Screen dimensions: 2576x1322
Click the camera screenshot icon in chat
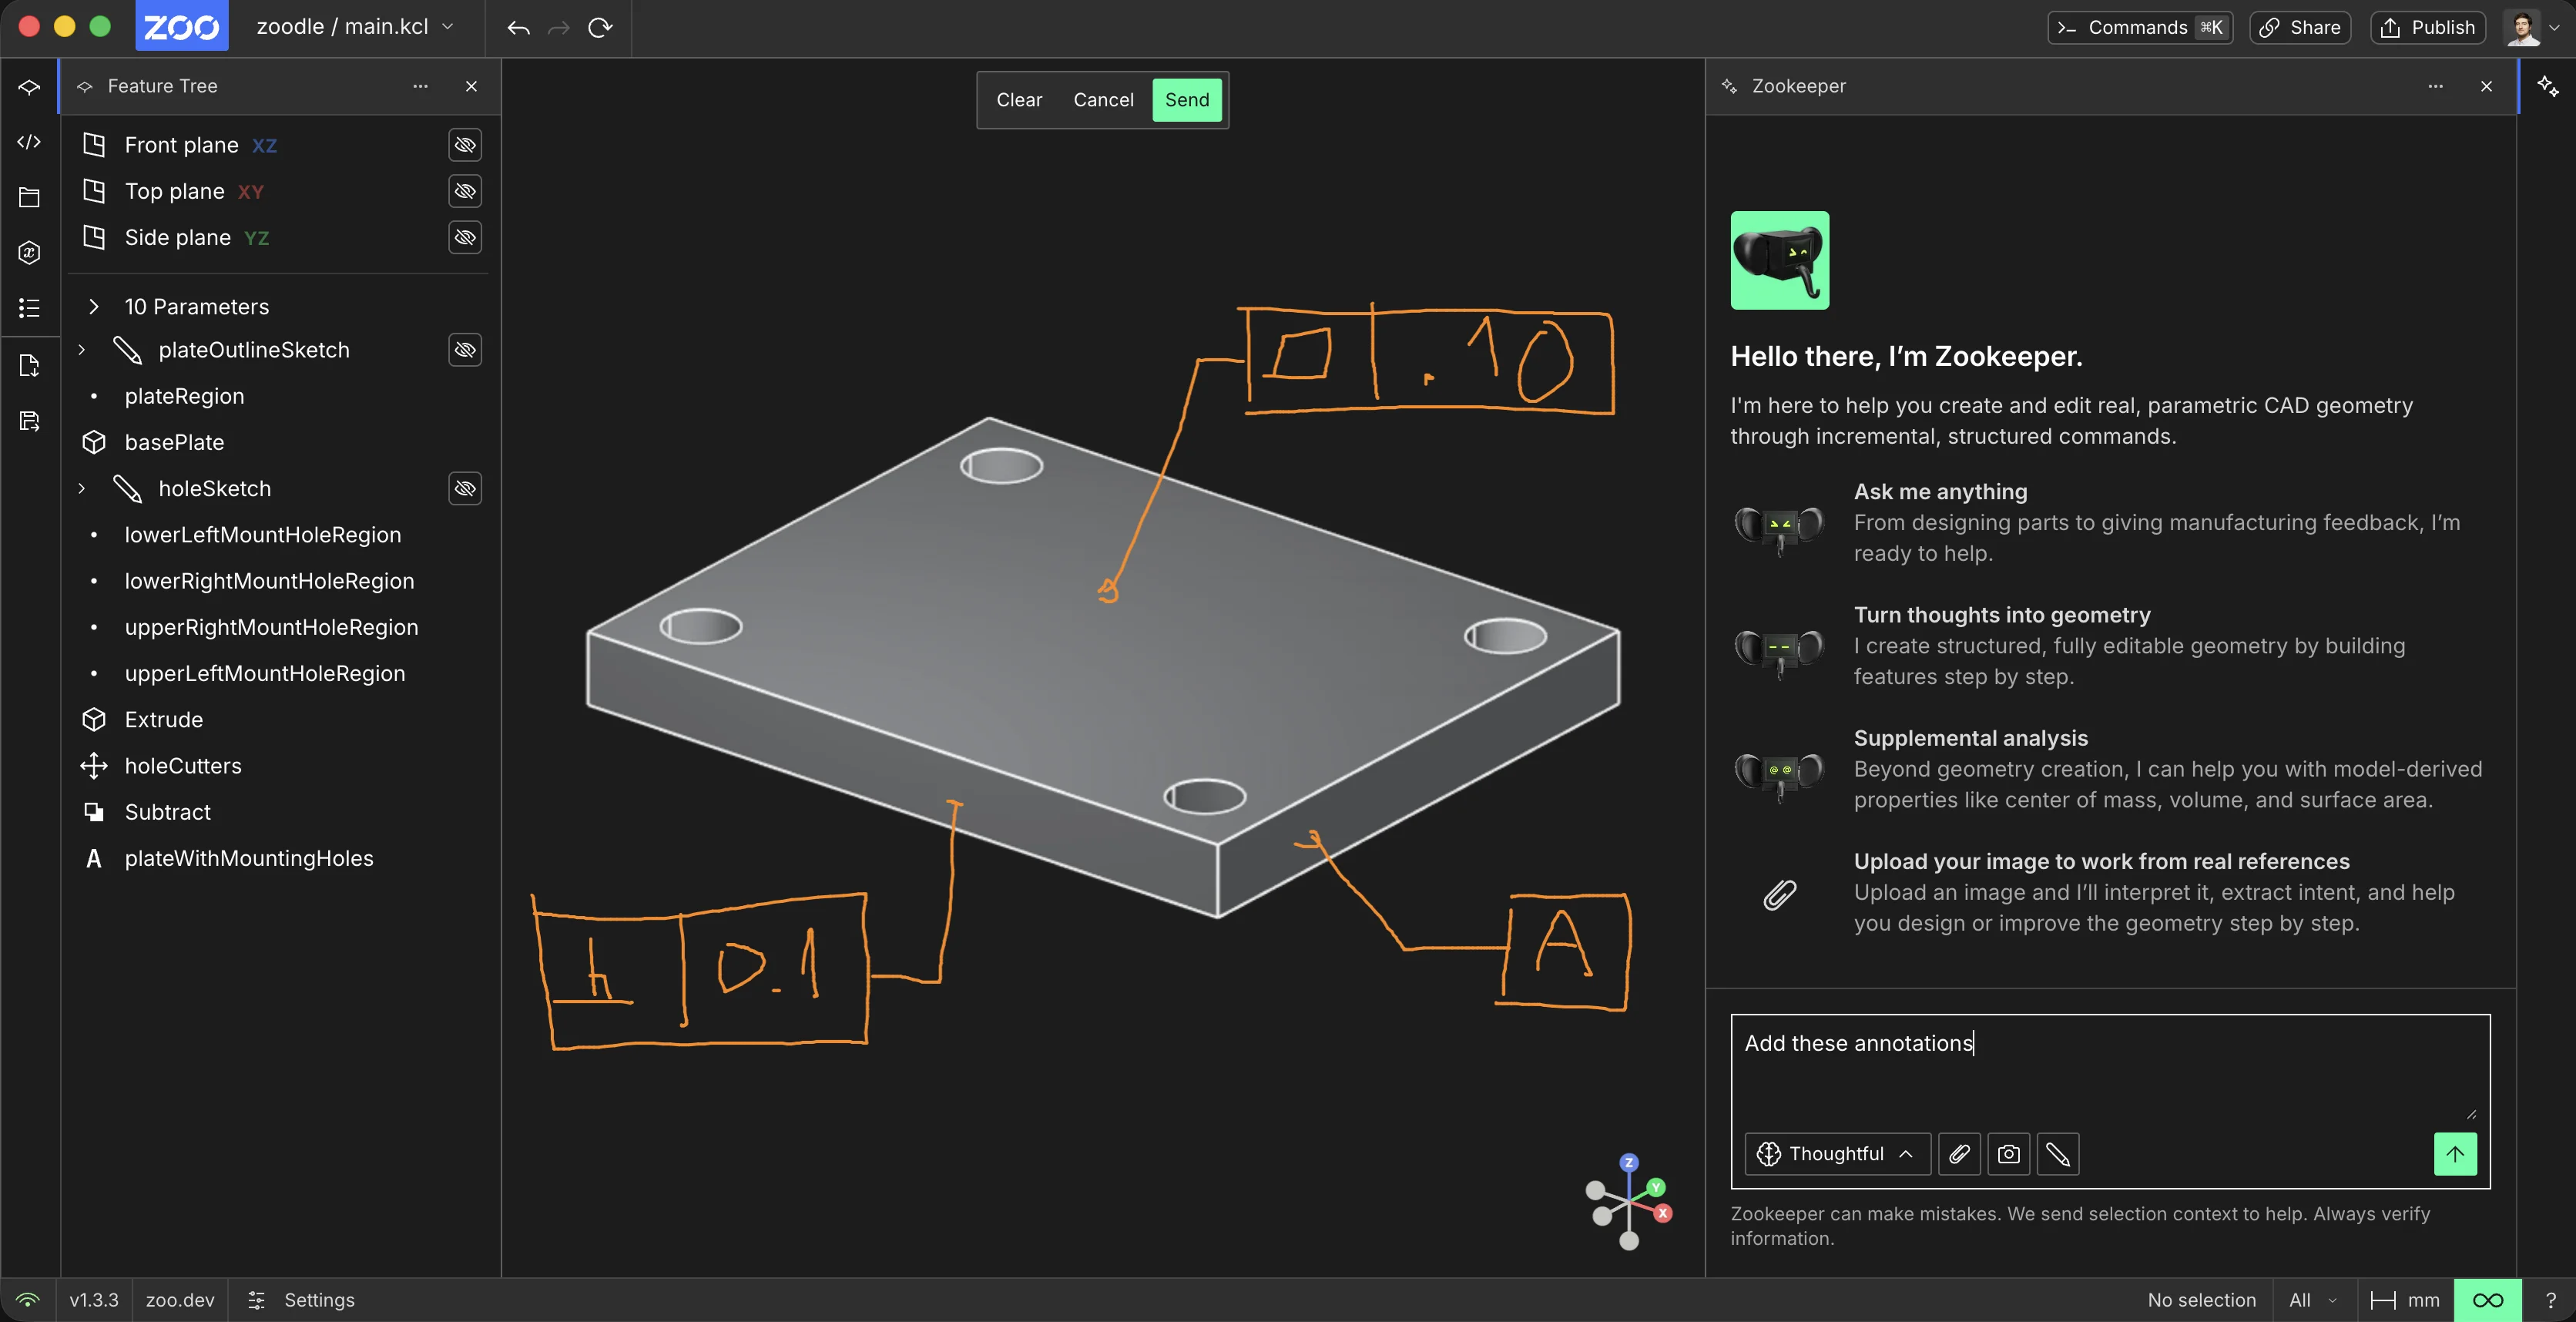tap(2008, 1154)
